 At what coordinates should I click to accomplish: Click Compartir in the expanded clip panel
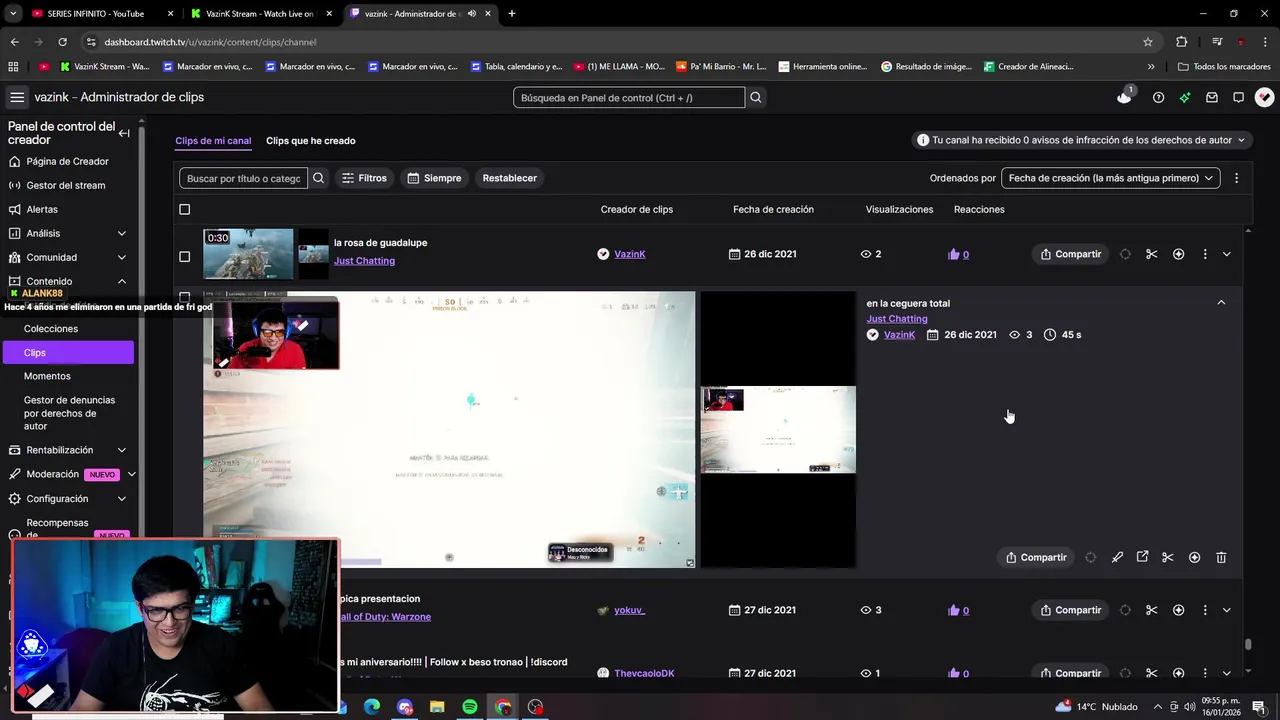pyautogui.click(x=1035, y=557)
